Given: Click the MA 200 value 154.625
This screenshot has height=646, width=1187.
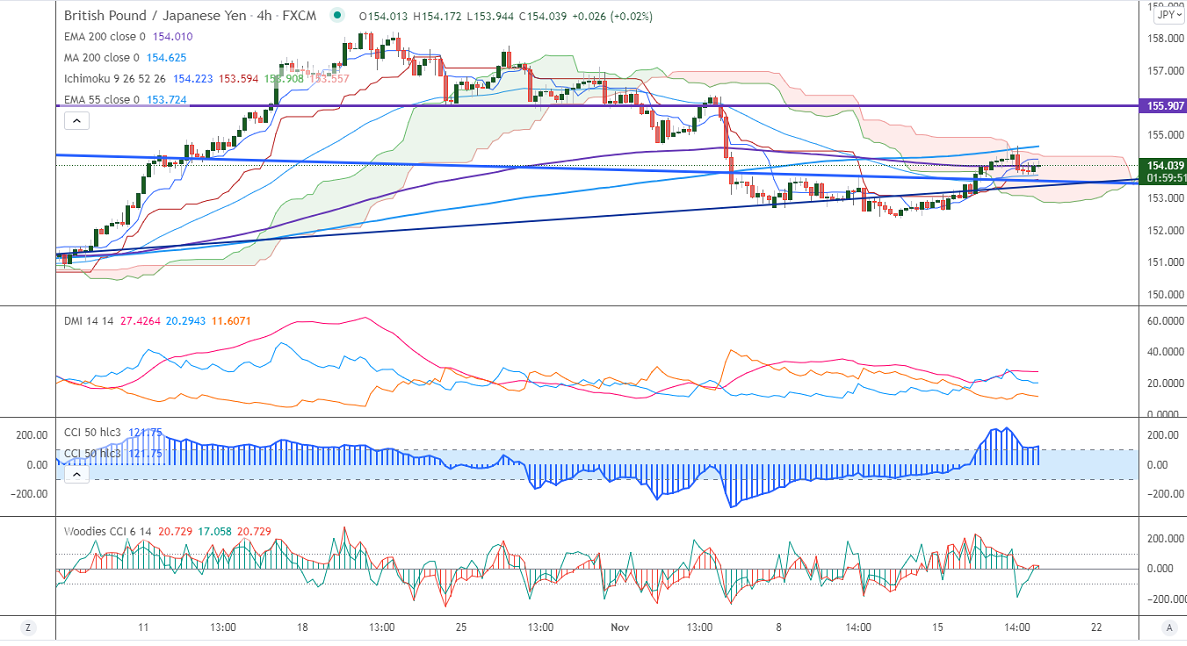Looking at the screenshot, I should (x=167, y=58).
